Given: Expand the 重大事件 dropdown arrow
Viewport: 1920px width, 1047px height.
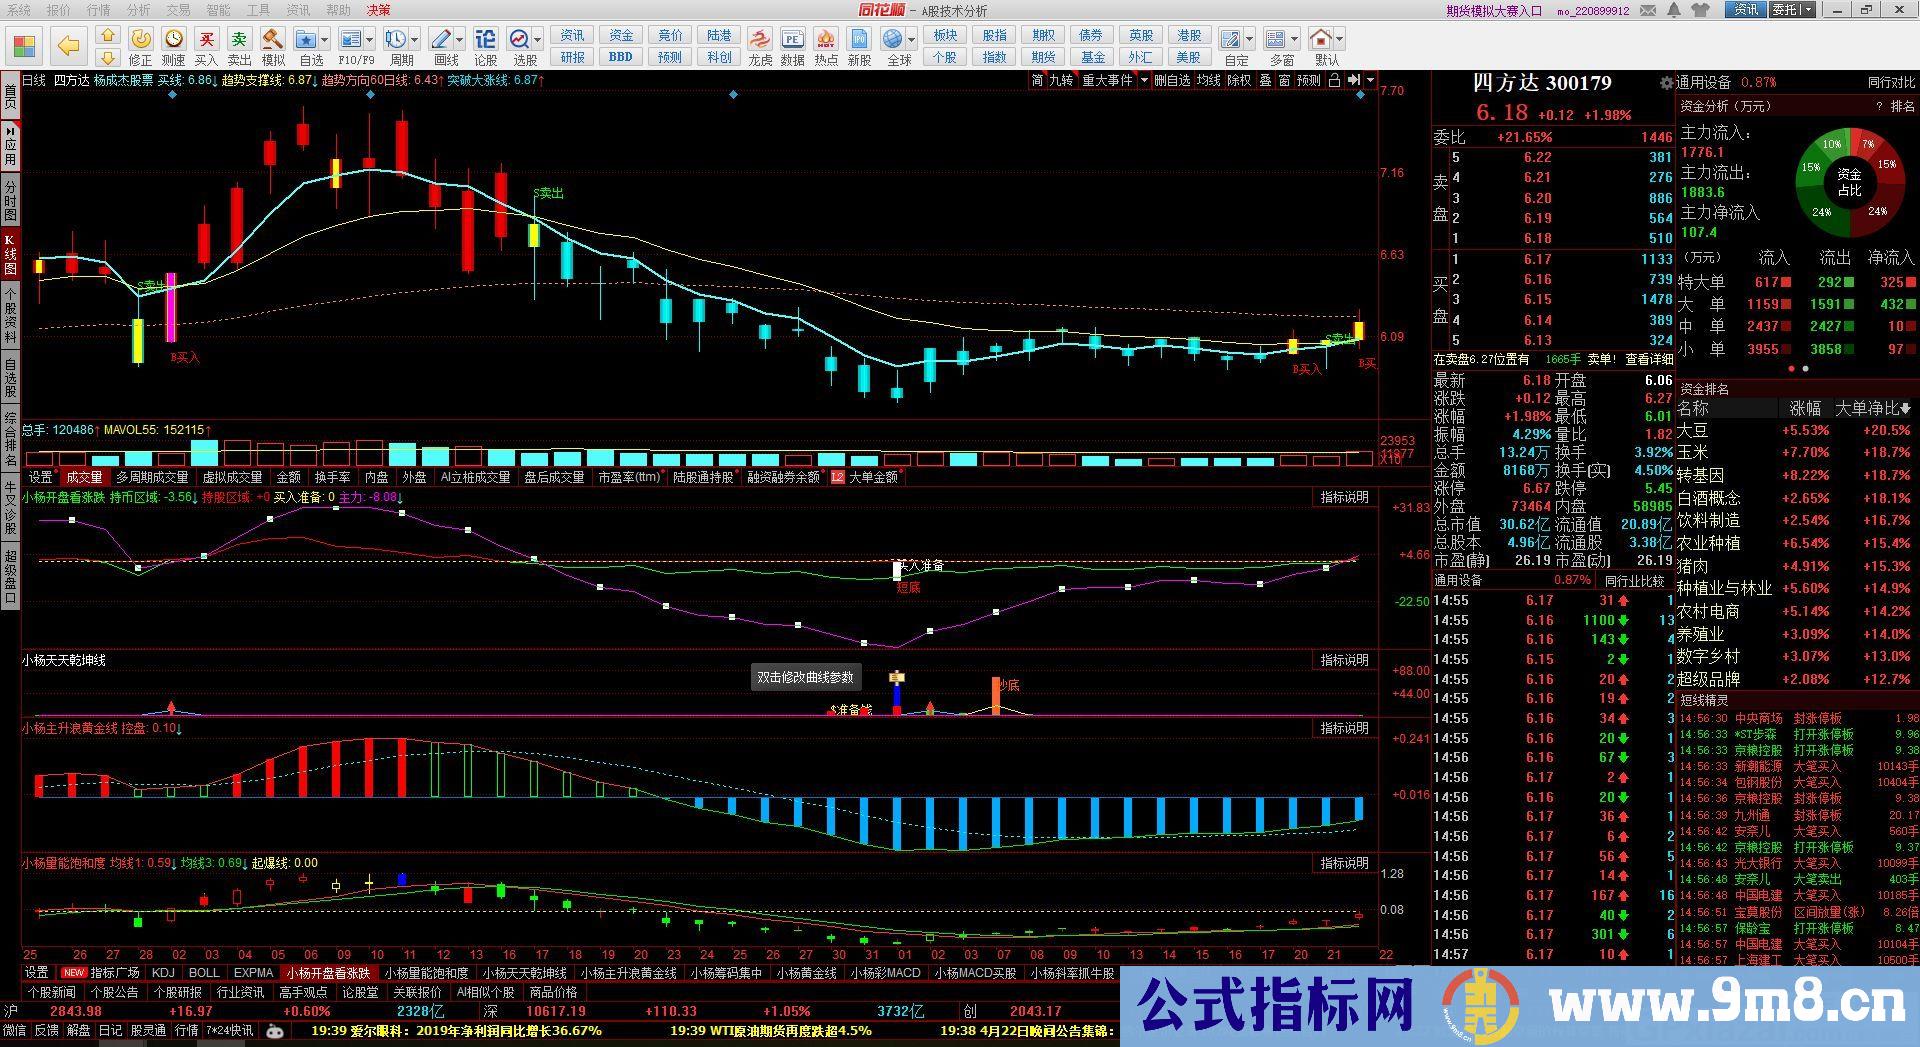Looking at the screenshot, I should click(1144, 80).
